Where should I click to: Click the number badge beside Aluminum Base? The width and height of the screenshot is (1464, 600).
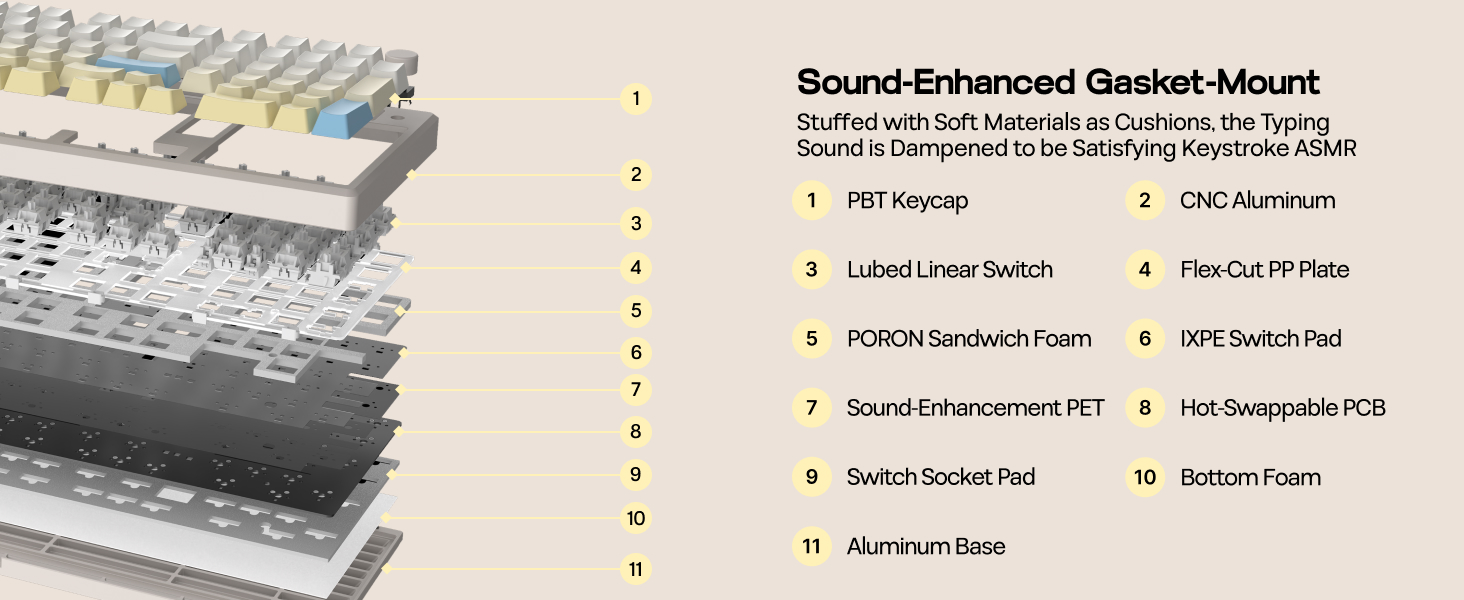(812, 546)
